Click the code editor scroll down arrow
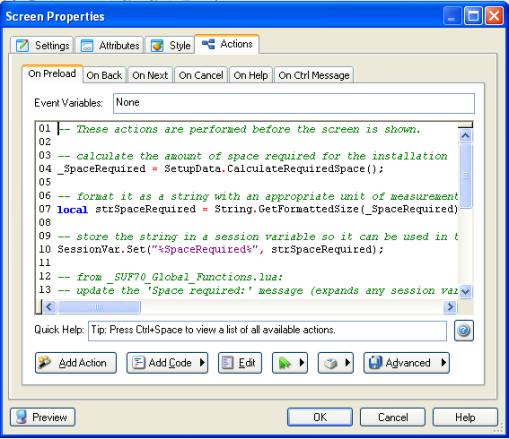This screenshot has height=439, width=509. click(x=465, y=291)
